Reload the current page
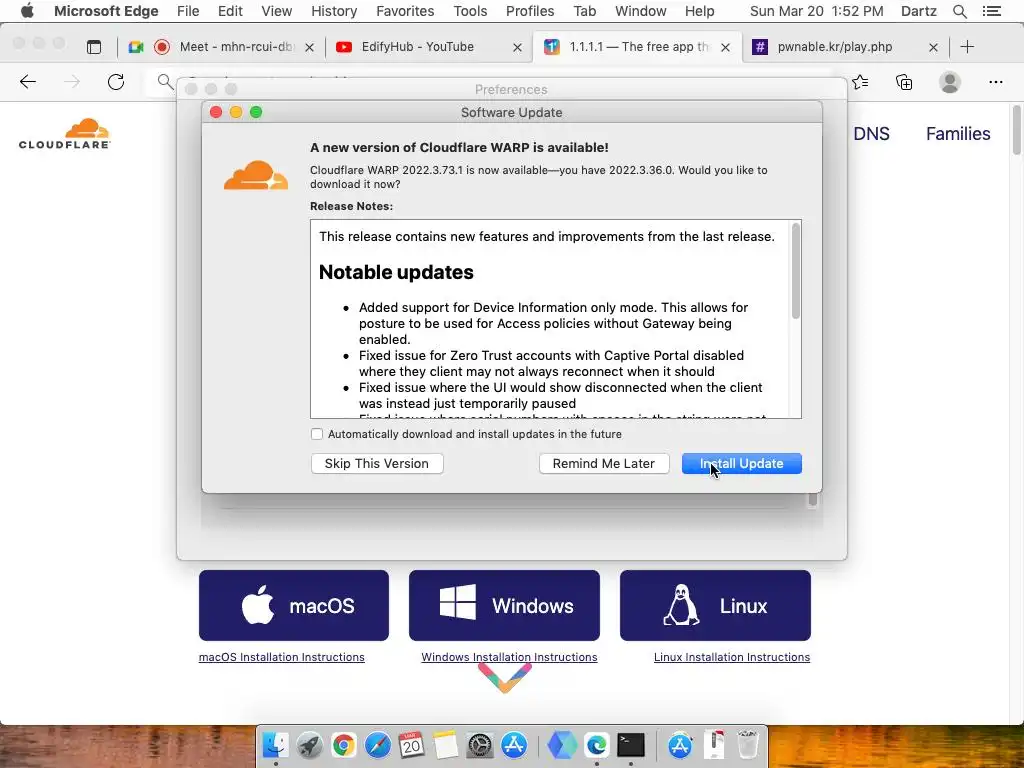 pos(116,82)
